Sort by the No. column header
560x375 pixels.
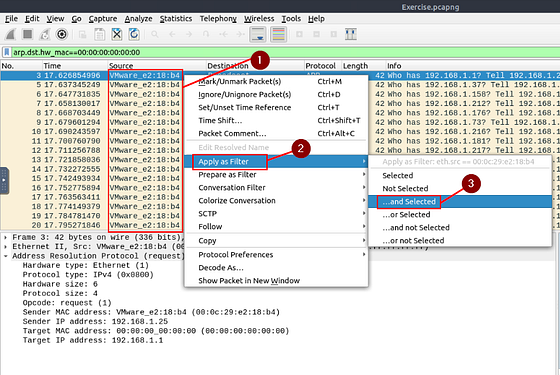(x=21, y=66)
